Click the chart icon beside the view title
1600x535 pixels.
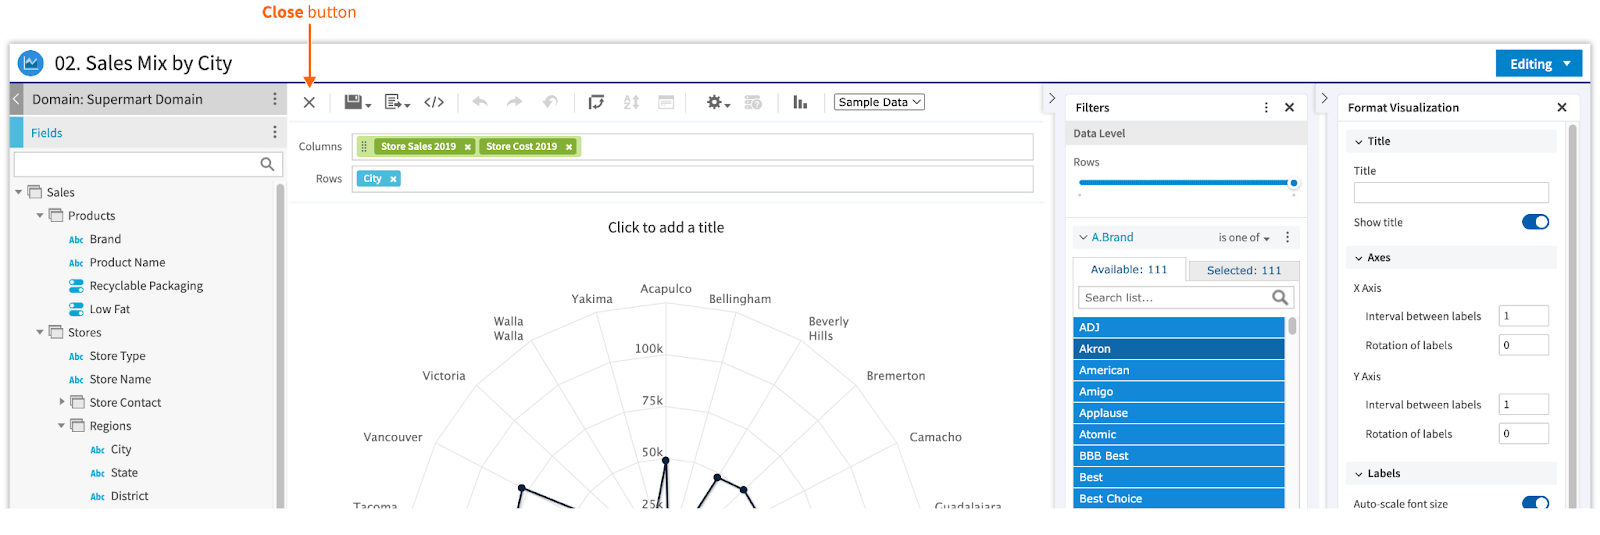tap(31, 63)
